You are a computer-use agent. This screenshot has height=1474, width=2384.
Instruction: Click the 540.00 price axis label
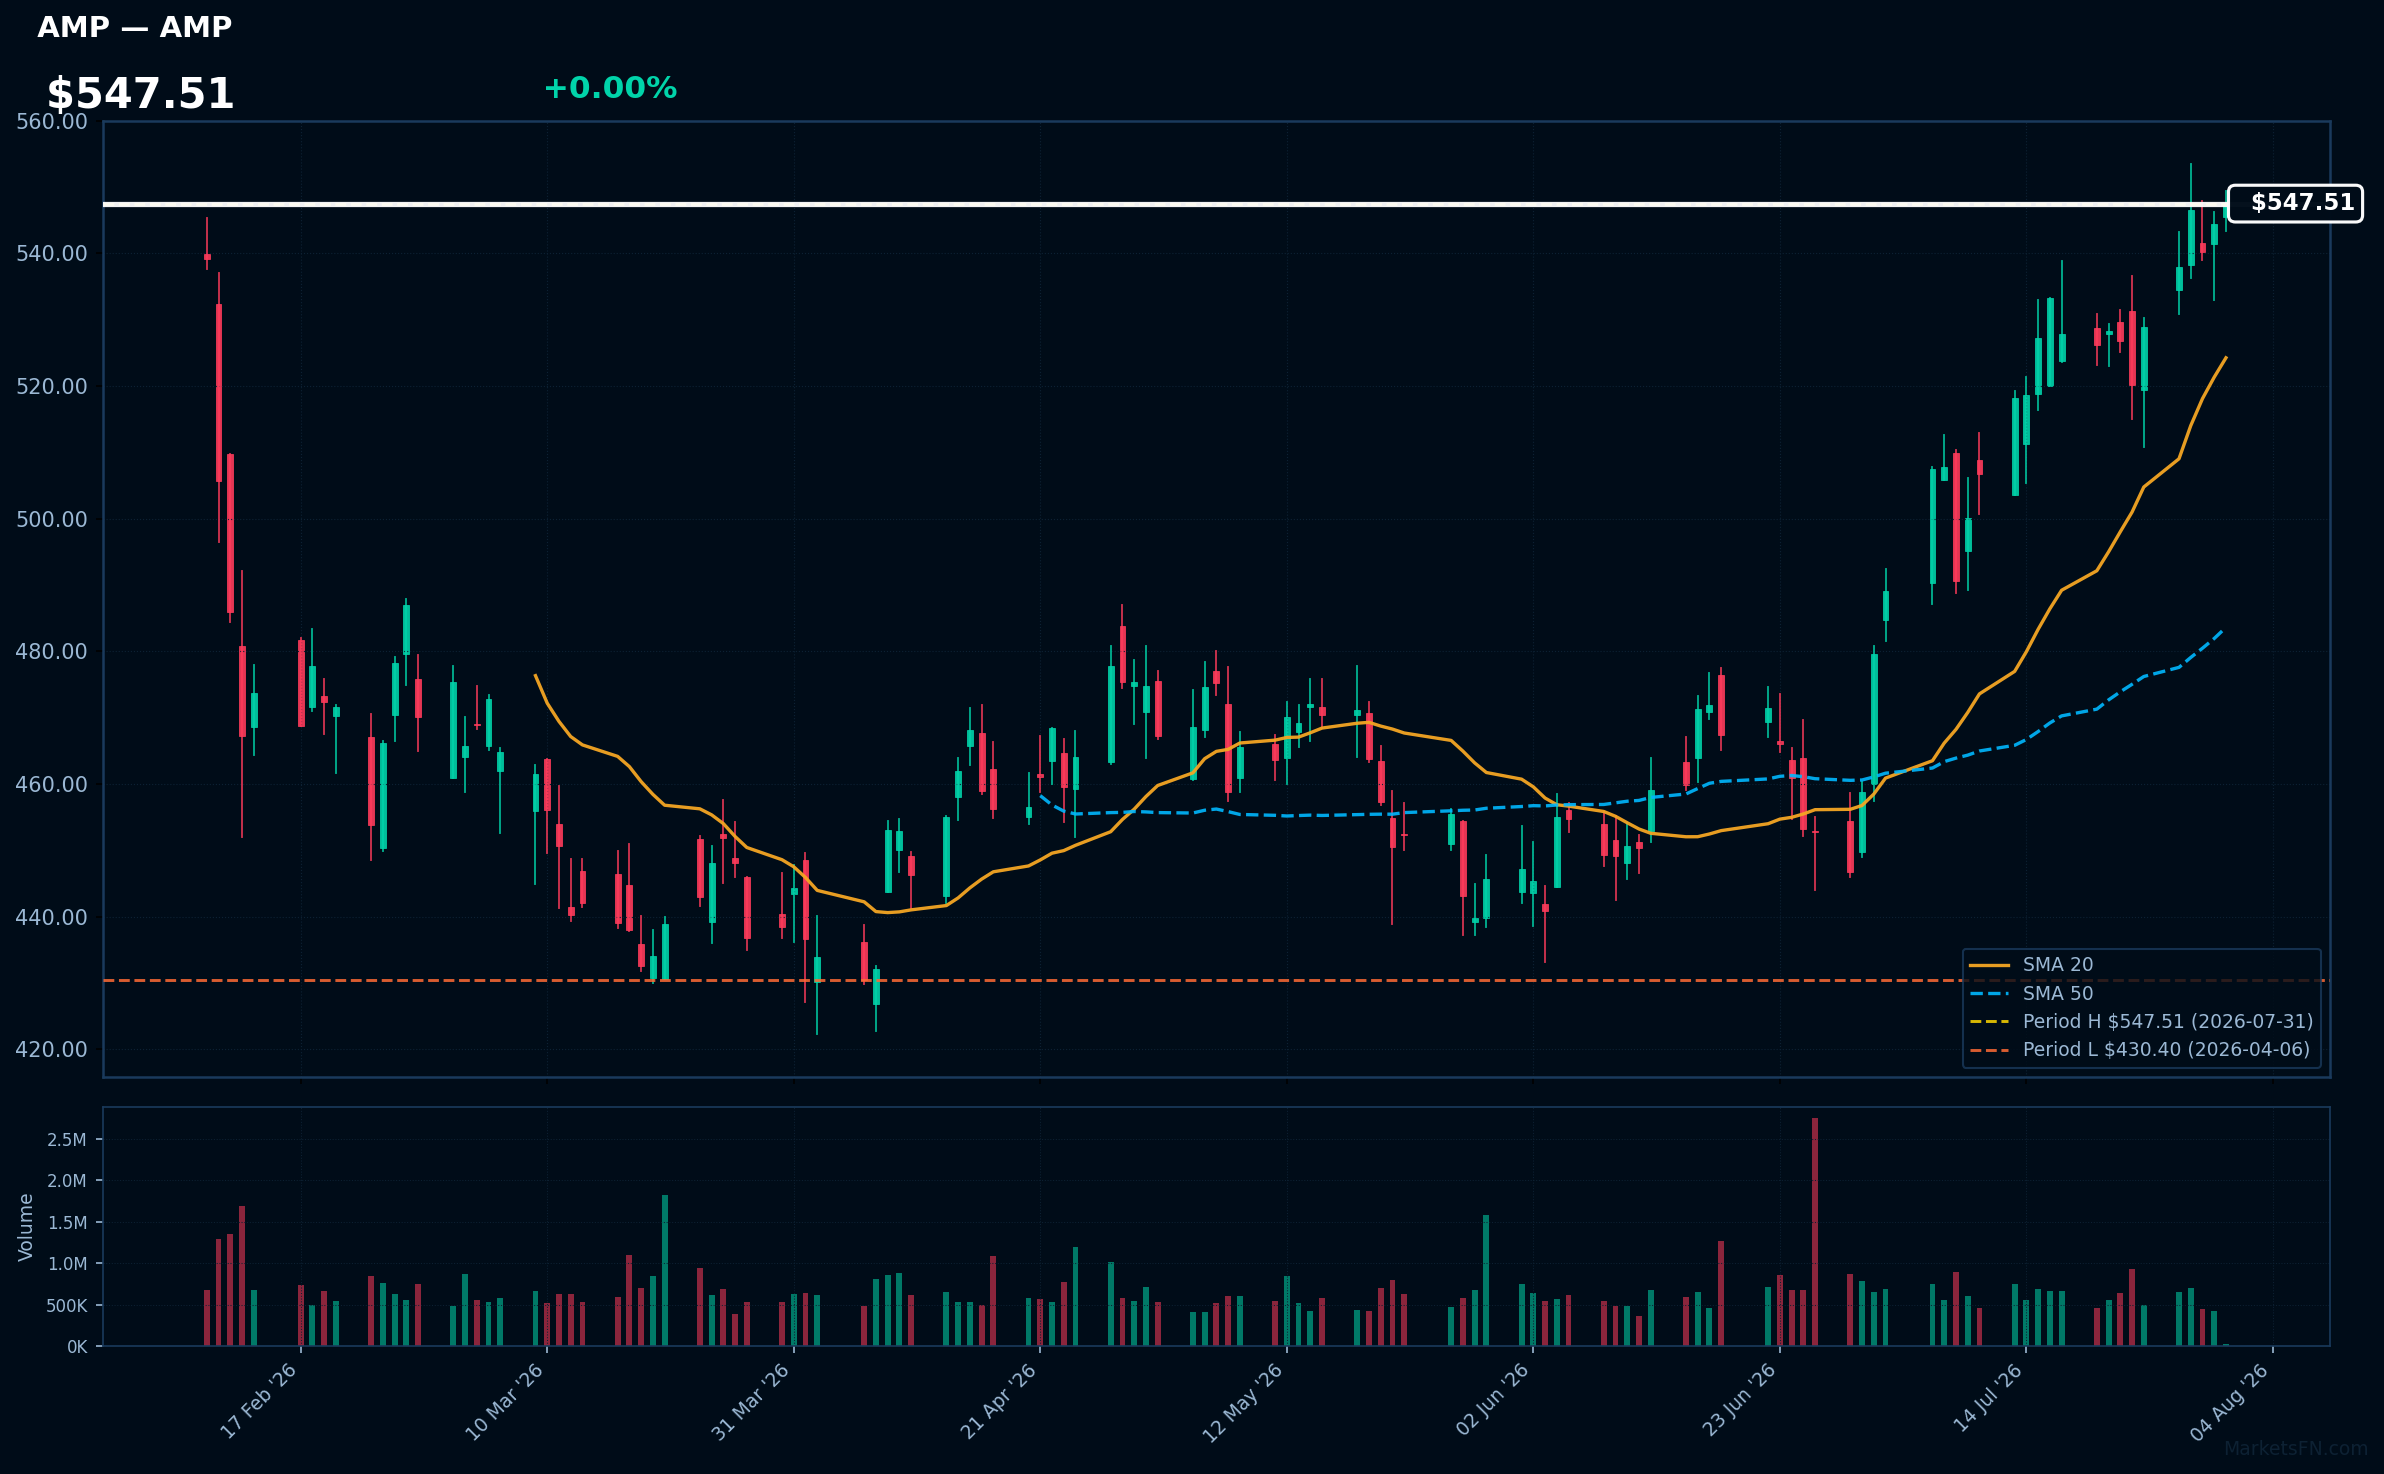[52, 254]
